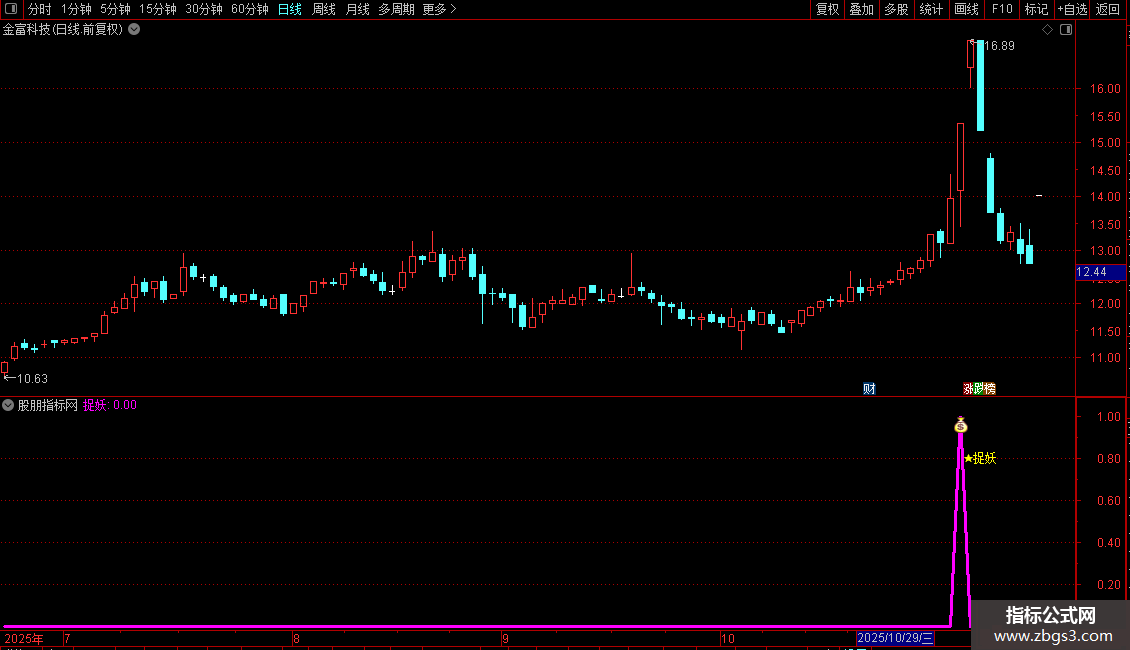Screen dimensions: 1130x650
Task: Click the panel layout icon at top-left
Action: coord(11,9)
